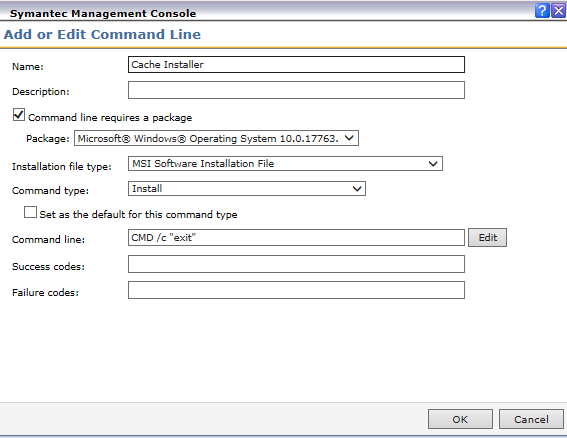
Task: Click the Edit button beside Command line
Action: coord(487,238)
